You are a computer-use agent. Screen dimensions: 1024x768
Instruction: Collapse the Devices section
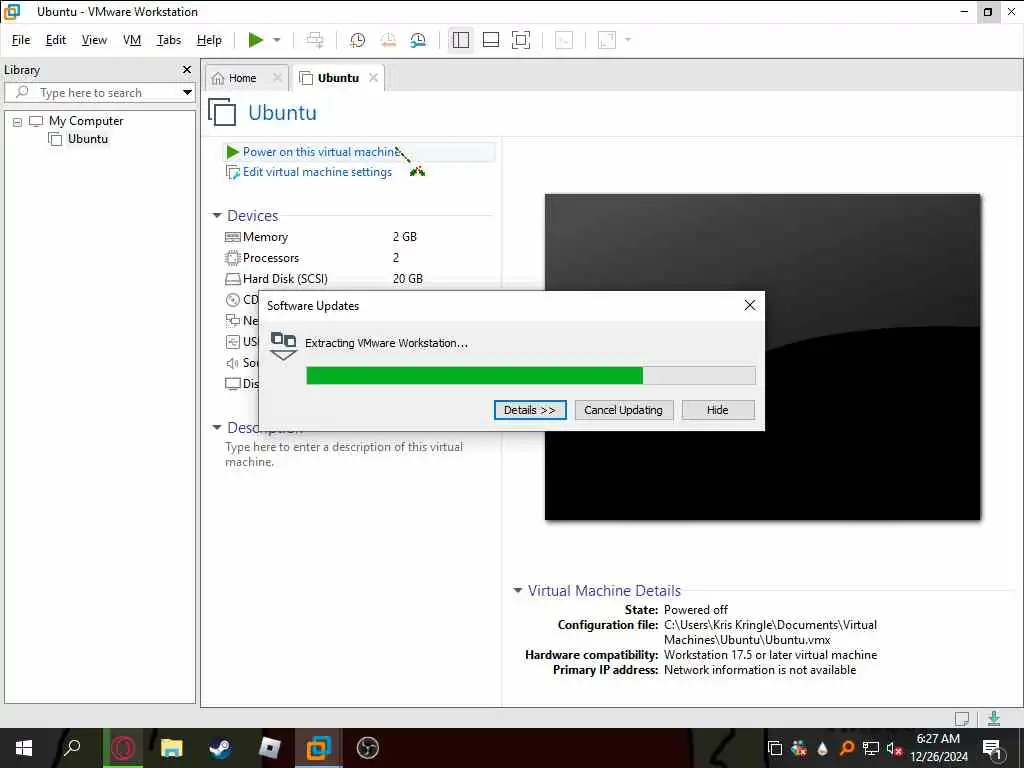217,216
